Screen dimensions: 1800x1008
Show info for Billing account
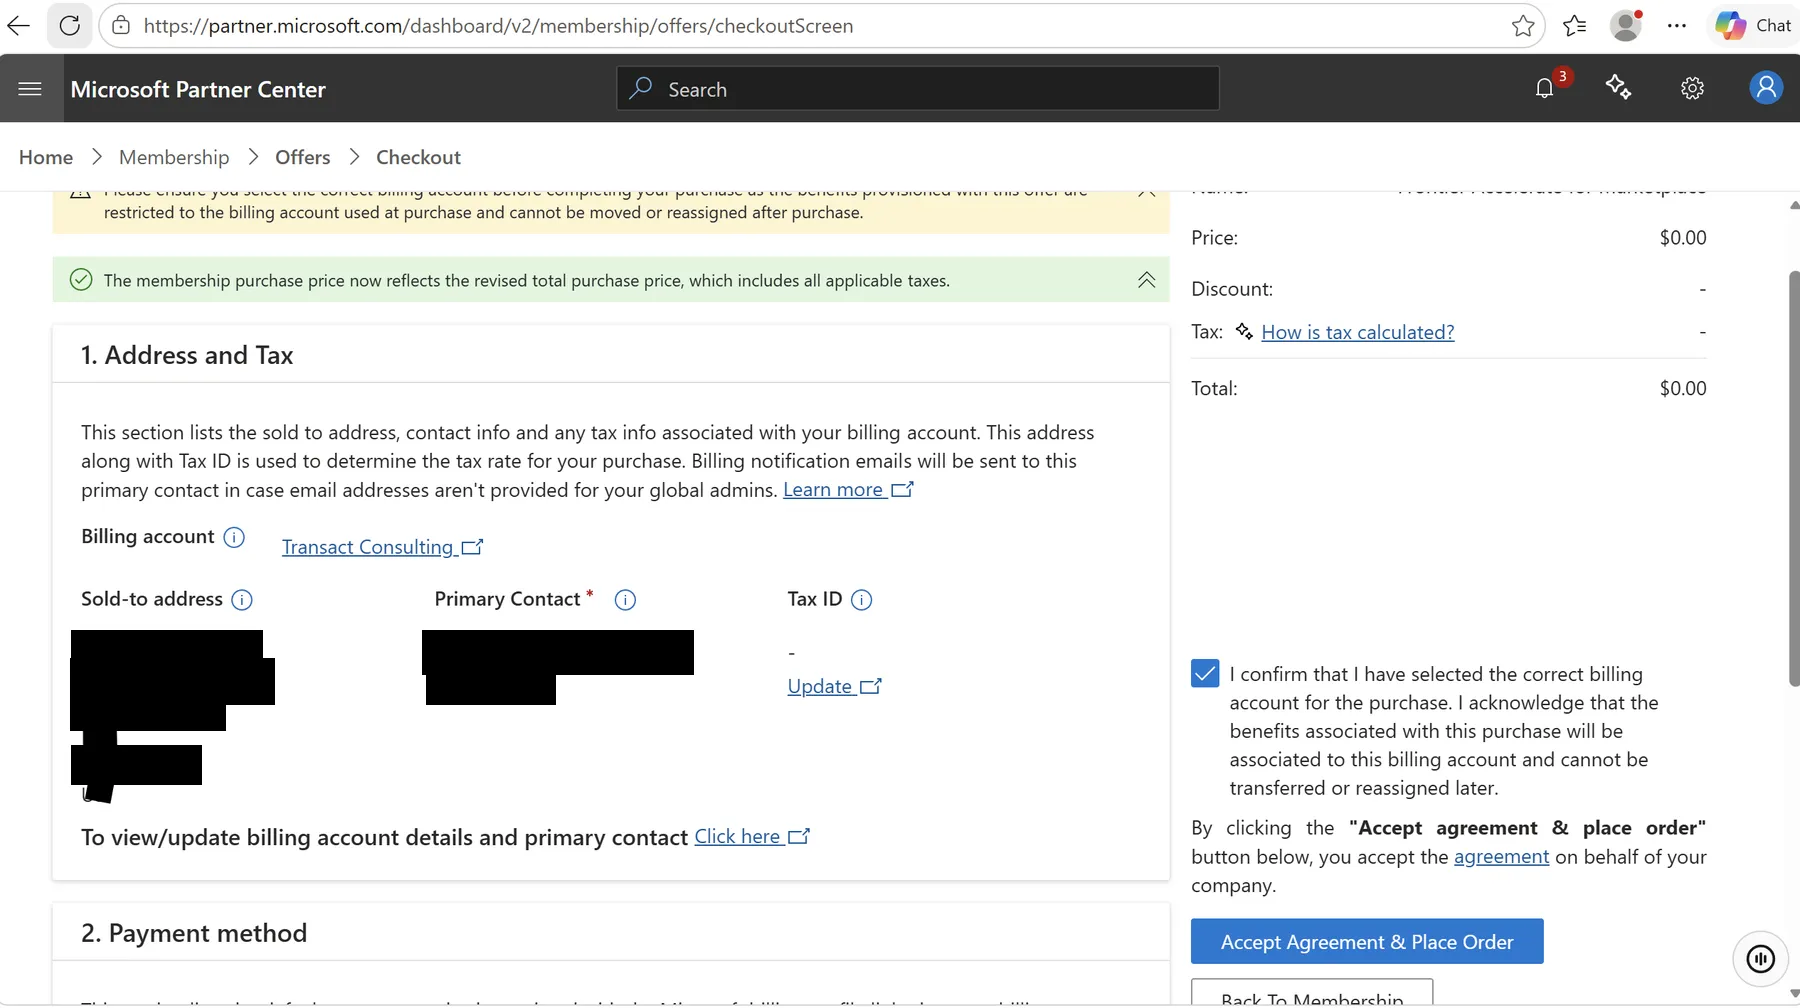click(234, 538)
